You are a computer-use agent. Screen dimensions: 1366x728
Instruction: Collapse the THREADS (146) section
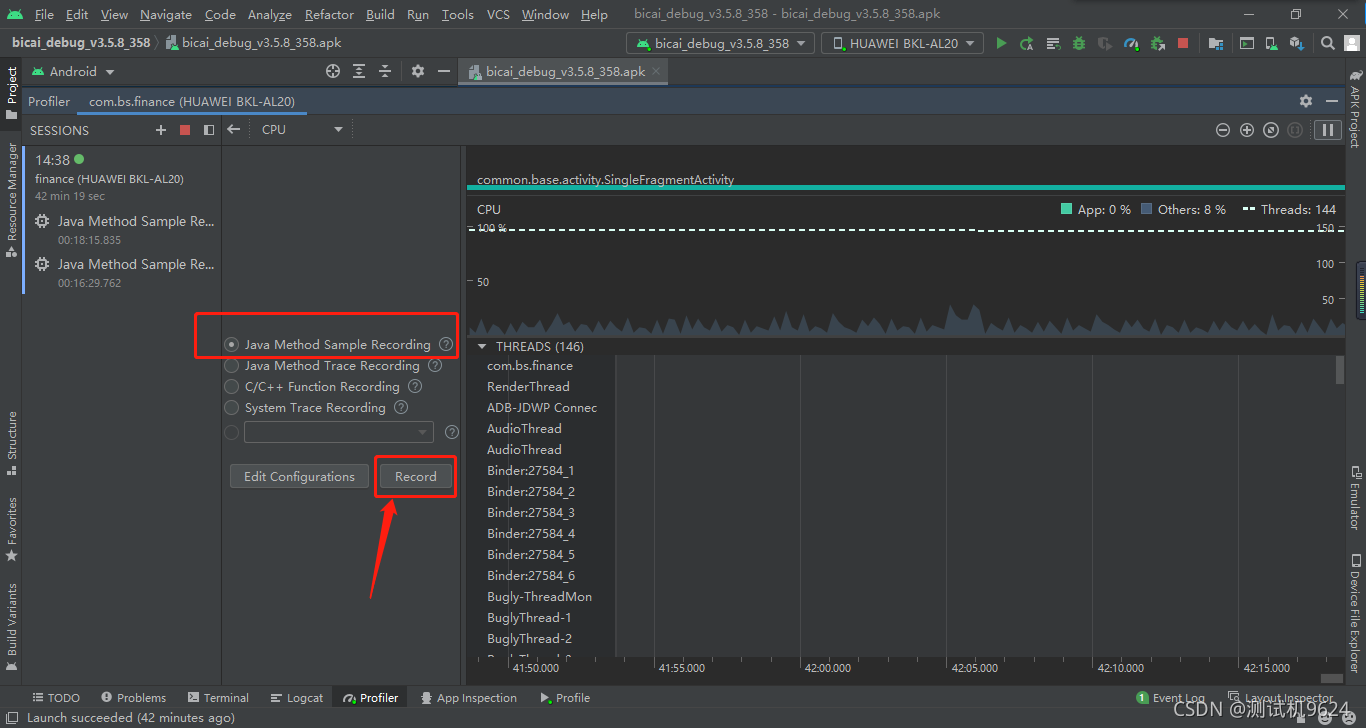pos(482,347)
